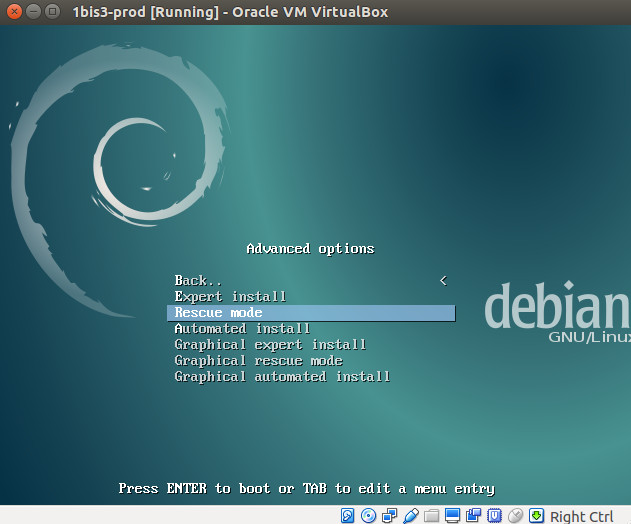Click the shared folders icon
Viewport: 631px width, 524px height.
coord(431,516)
